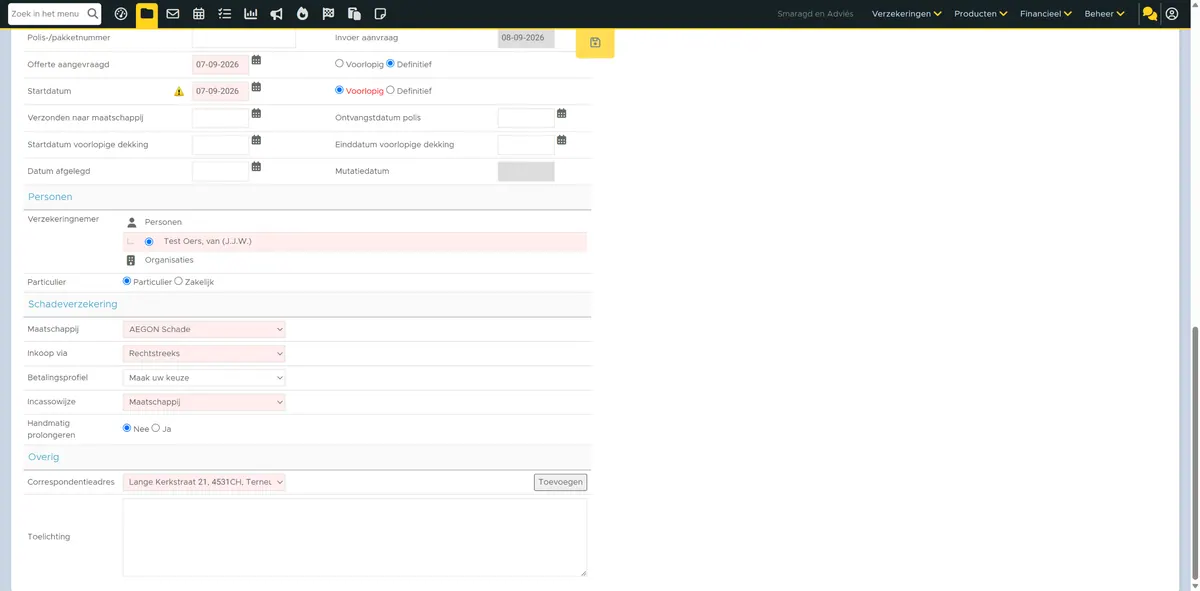This screenshot has width=1200, height=591.
Task: Open the megaphone icon
Action: tap(276, 14)
